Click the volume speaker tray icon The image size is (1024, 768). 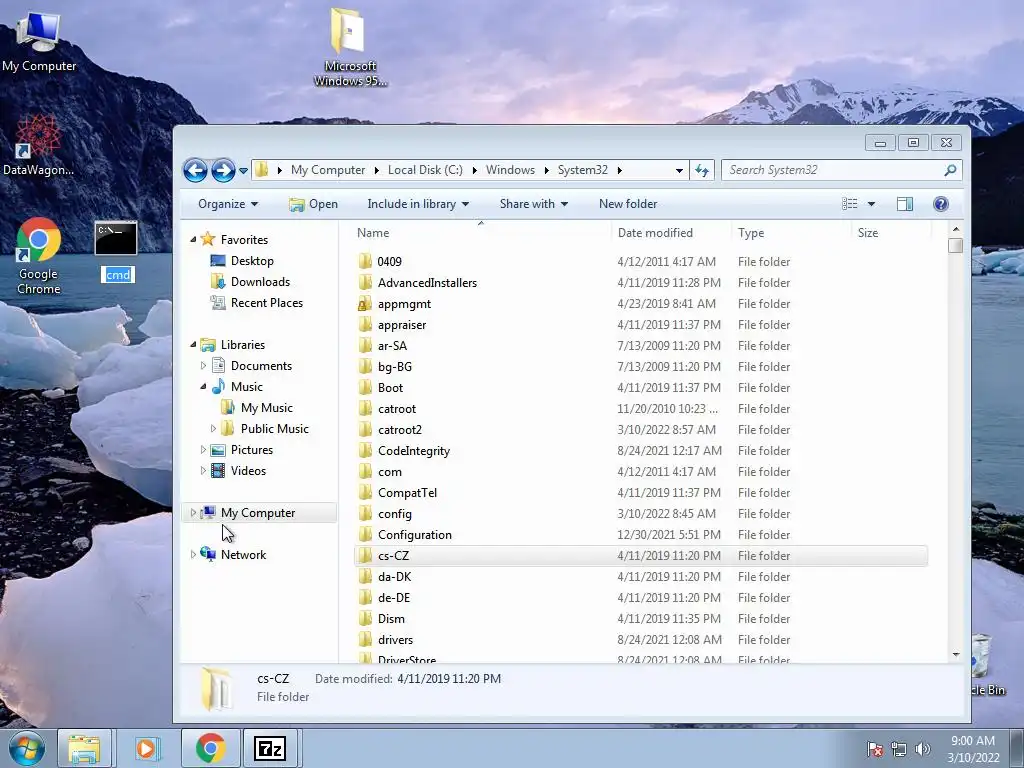(x=923, y=749)
